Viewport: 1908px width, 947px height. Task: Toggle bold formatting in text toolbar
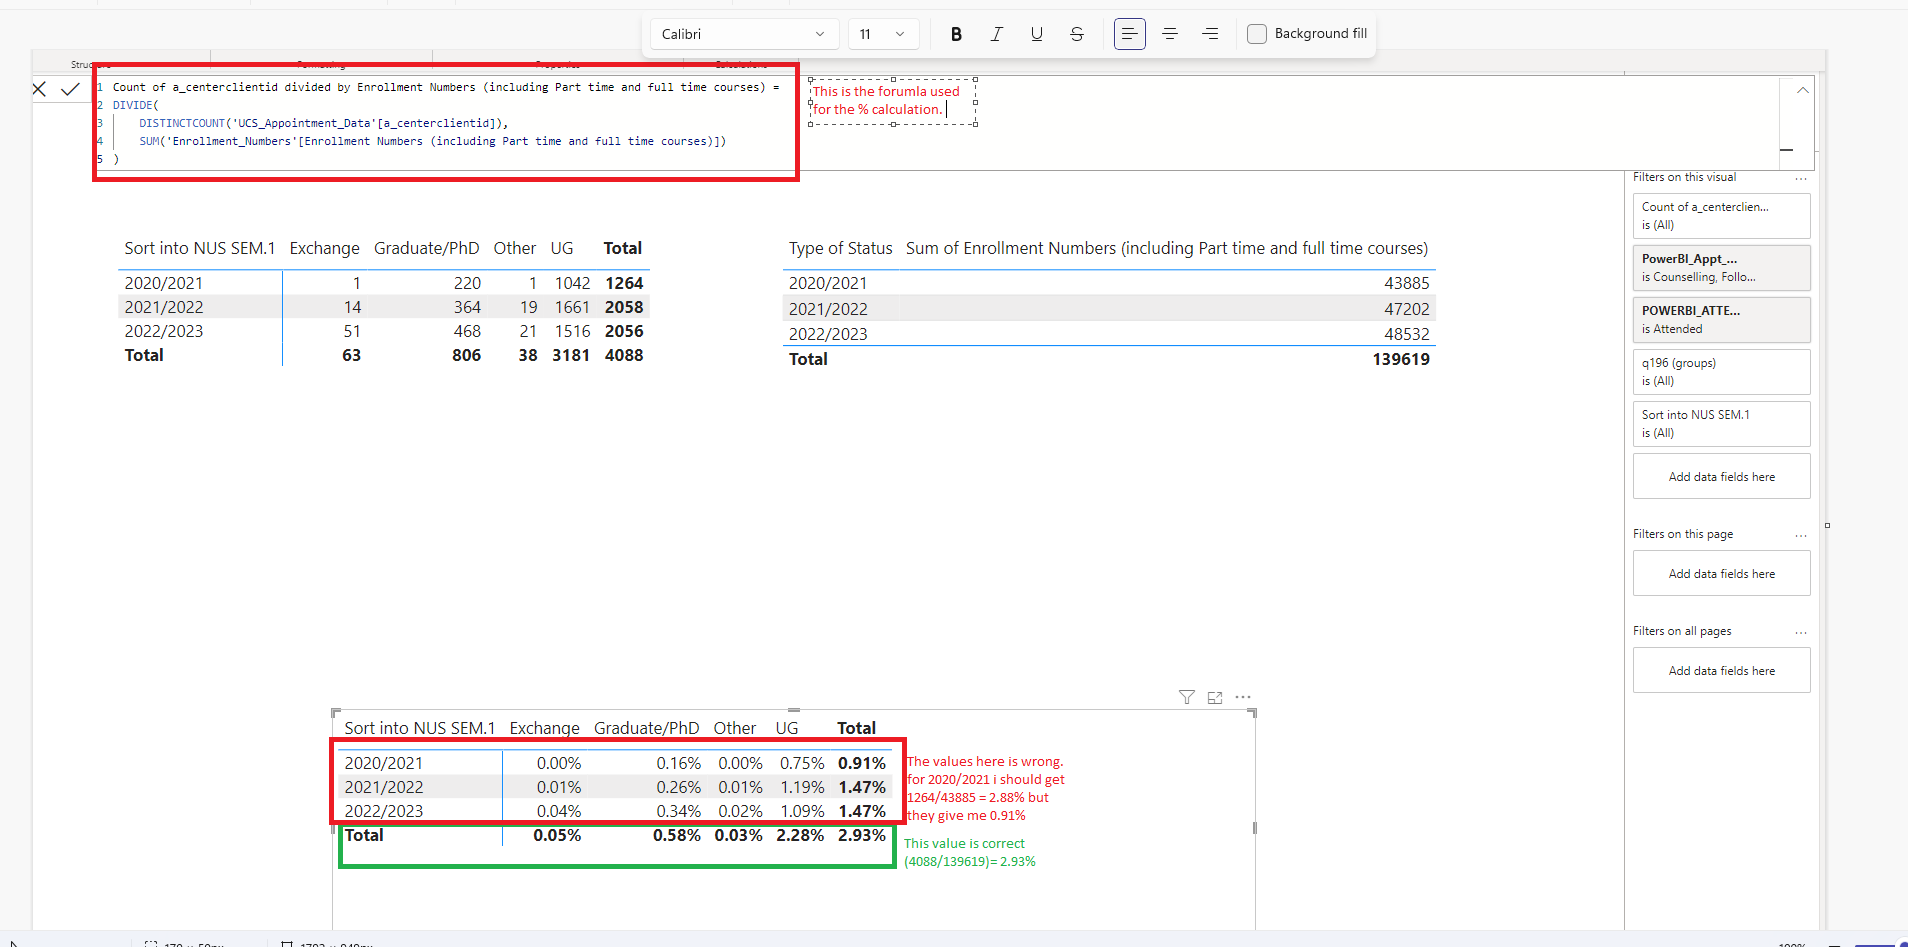click(956, 34)
